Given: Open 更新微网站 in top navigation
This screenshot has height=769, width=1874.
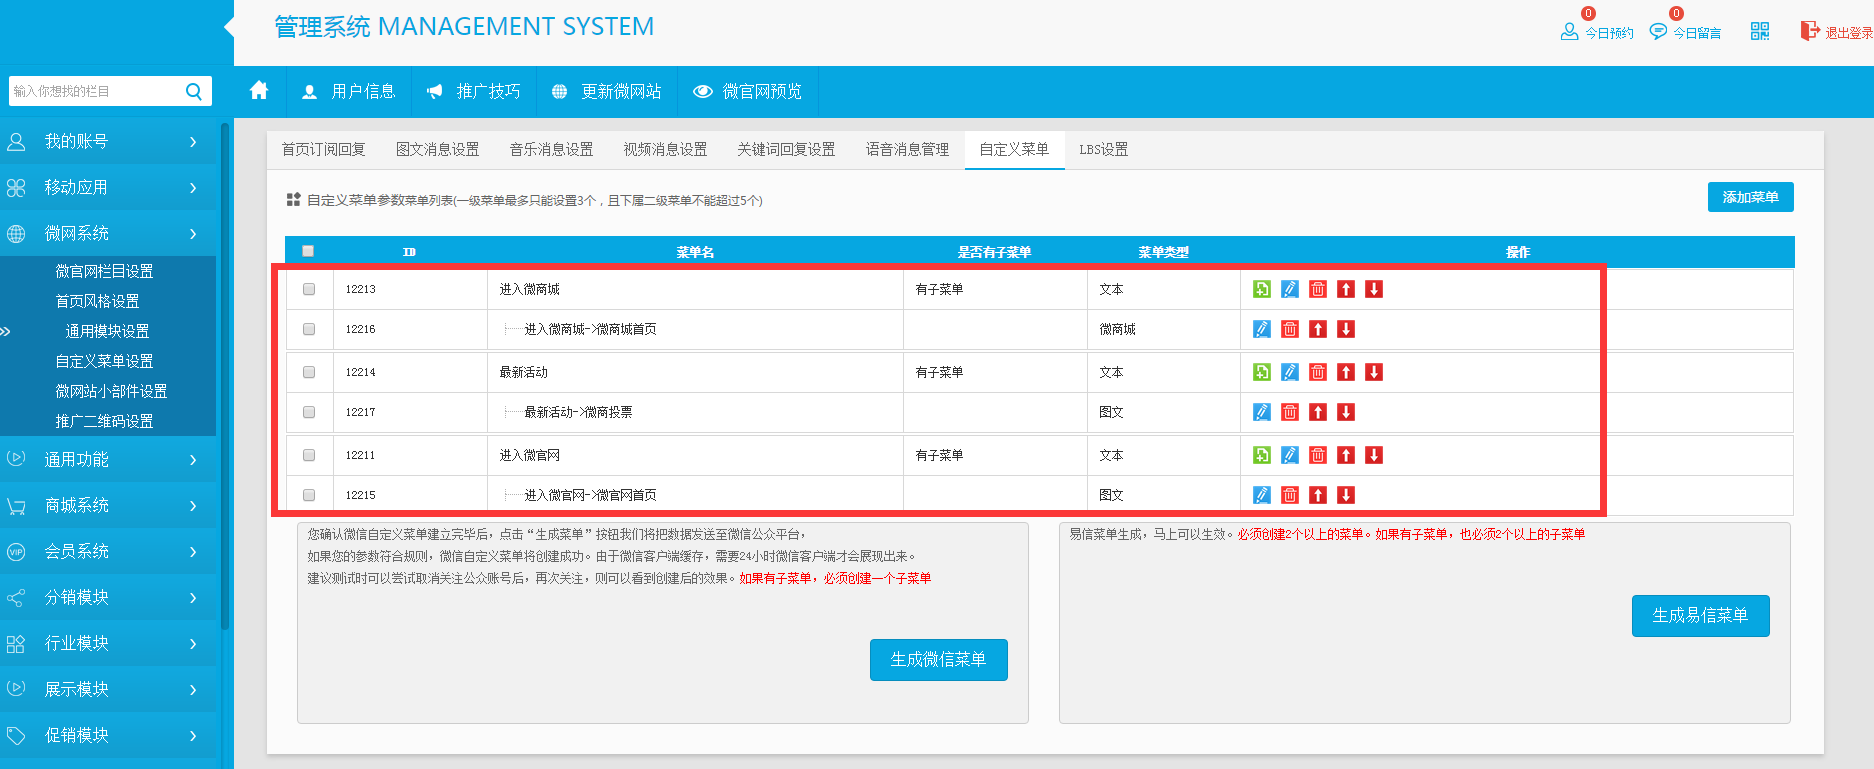Looking at the screenshot, I should 607,91.
